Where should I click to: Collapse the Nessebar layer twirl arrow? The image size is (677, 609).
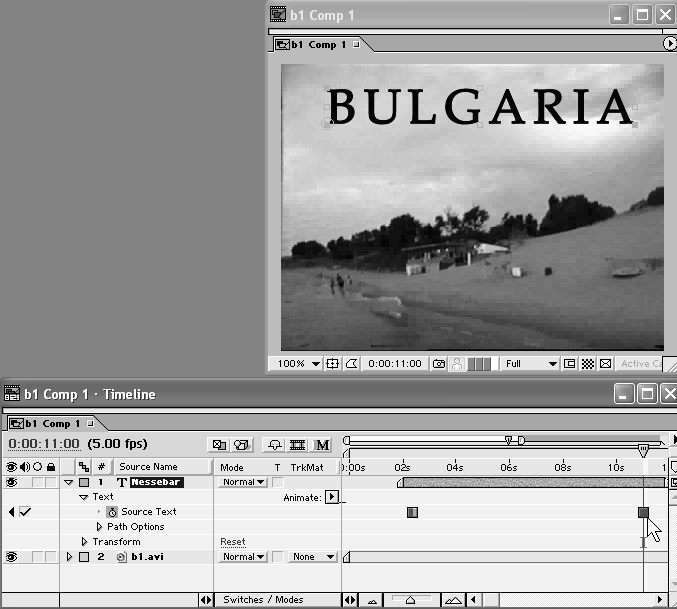[69, 482]
